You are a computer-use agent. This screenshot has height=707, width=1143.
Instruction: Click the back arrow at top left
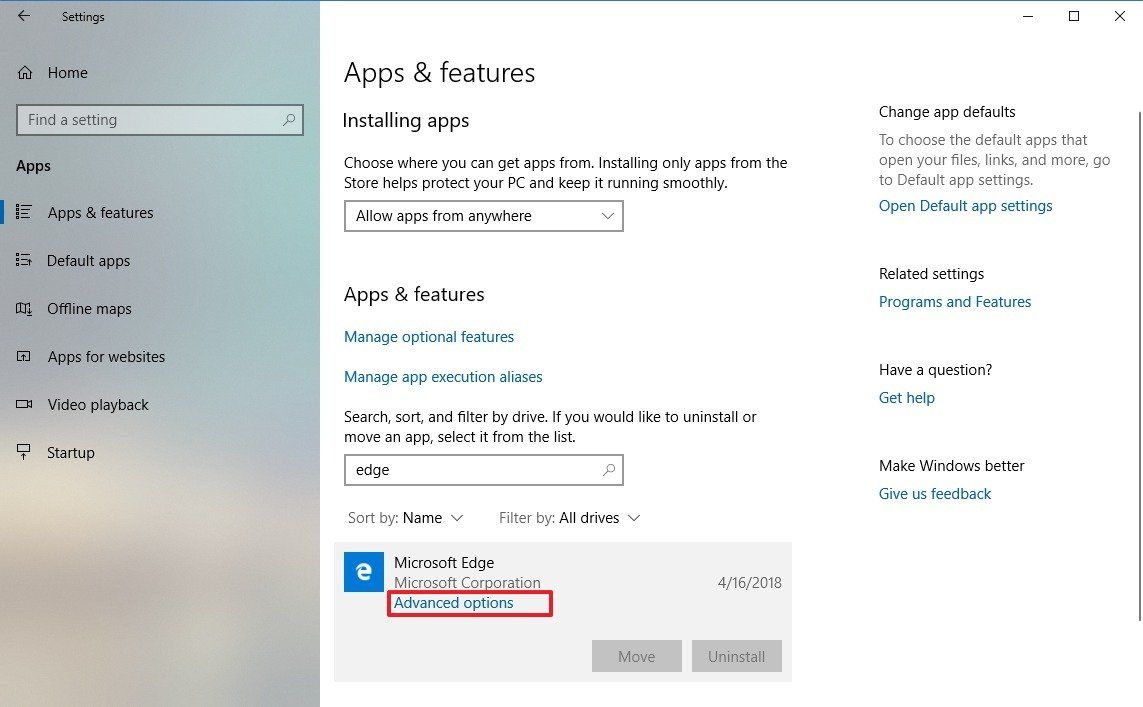pyautogui.click(x=23, y=16)
